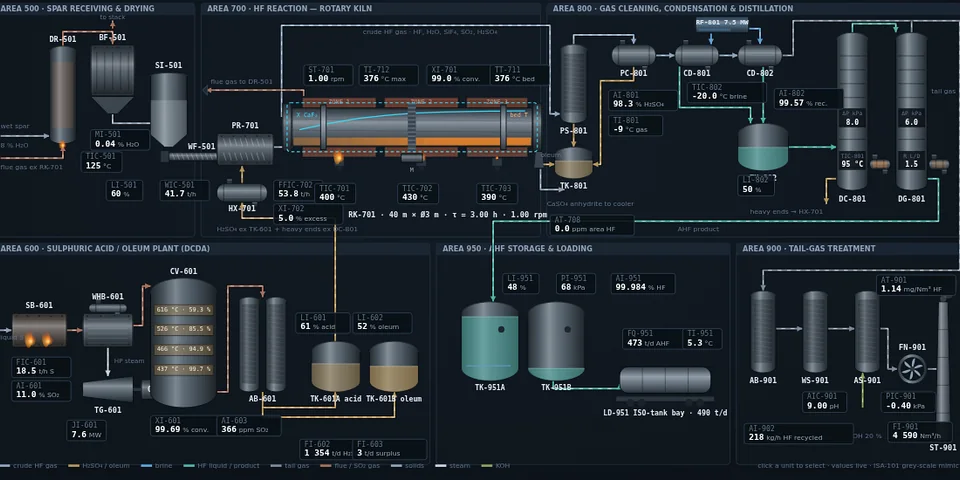Image resolution: width=960 pixels, height=480 pixels.
Task: Select the RK-701 rotary kiln body
Action: point(411,127)
